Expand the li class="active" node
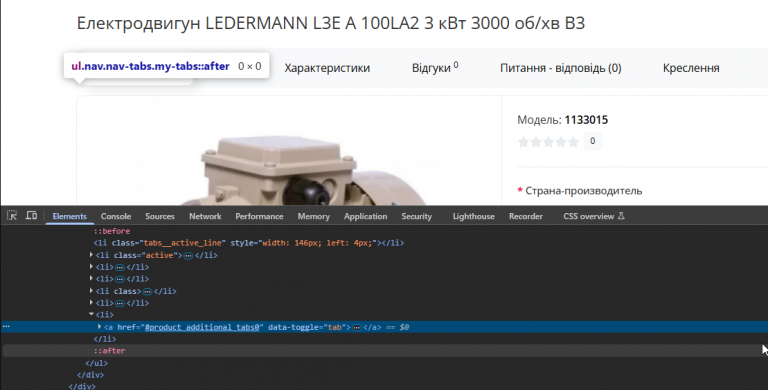 pos(92,255)
